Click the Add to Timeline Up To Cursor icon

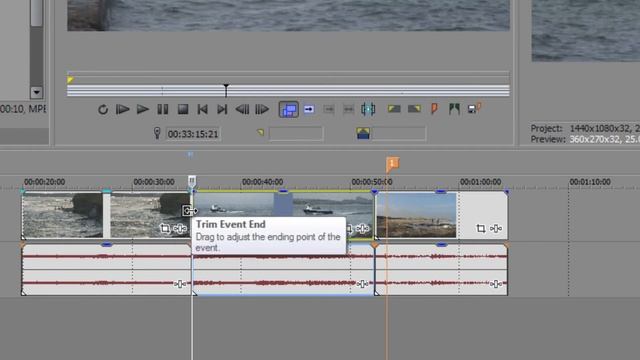pyautogui.click(x=309, y=109)
